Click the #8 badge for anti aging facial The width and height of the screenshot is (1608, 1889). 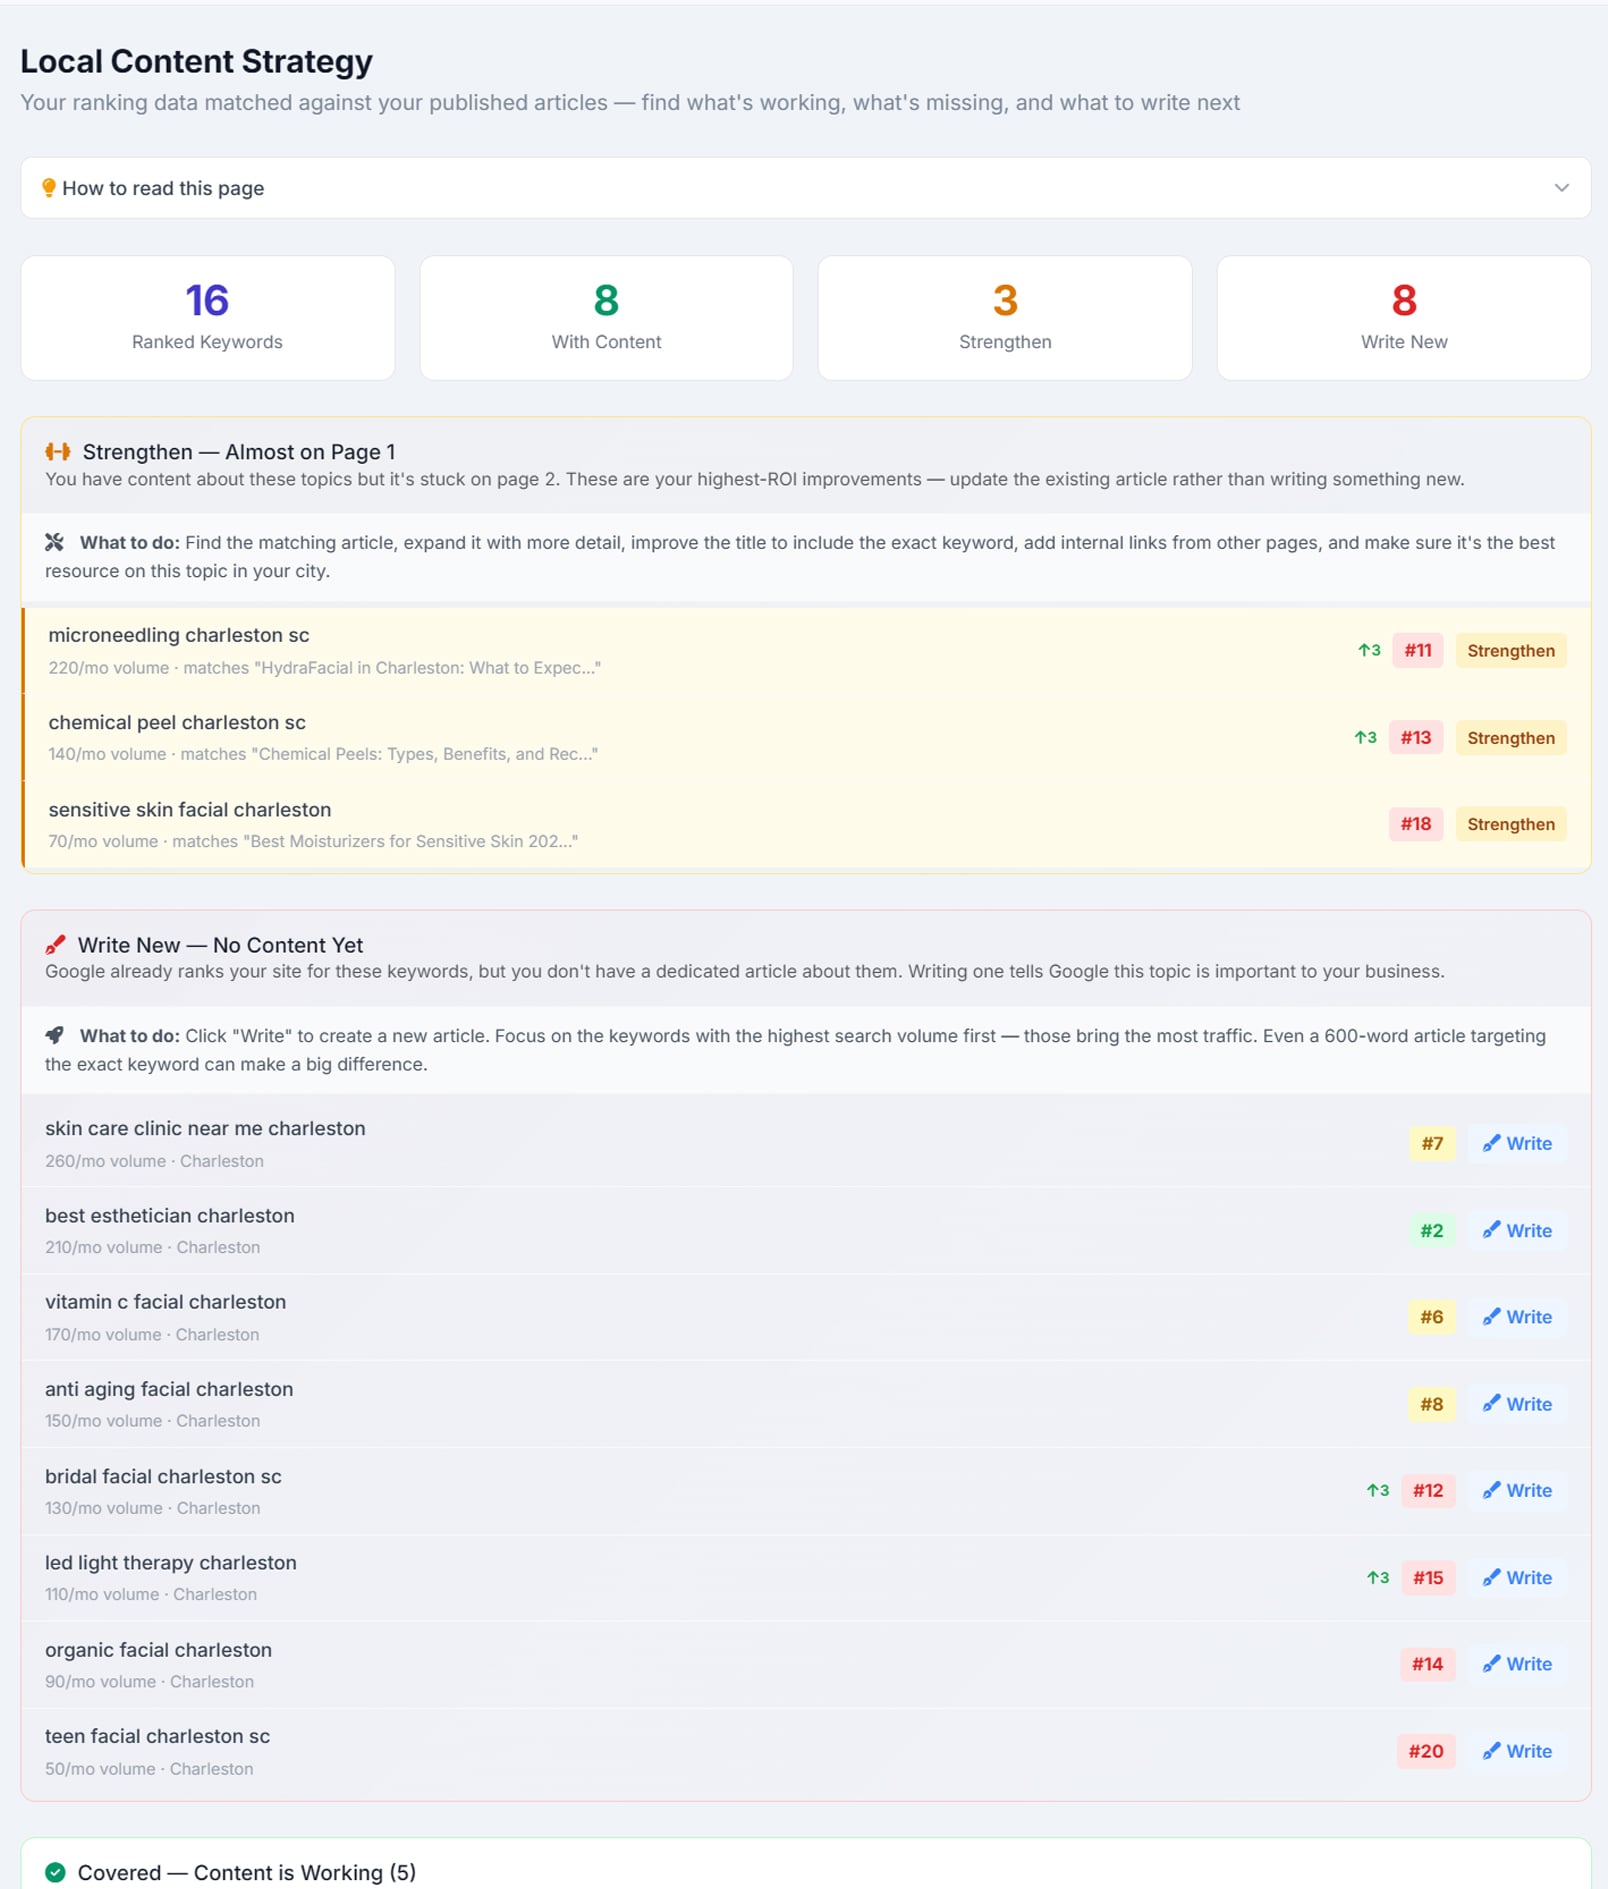tap(1431, 1404)
